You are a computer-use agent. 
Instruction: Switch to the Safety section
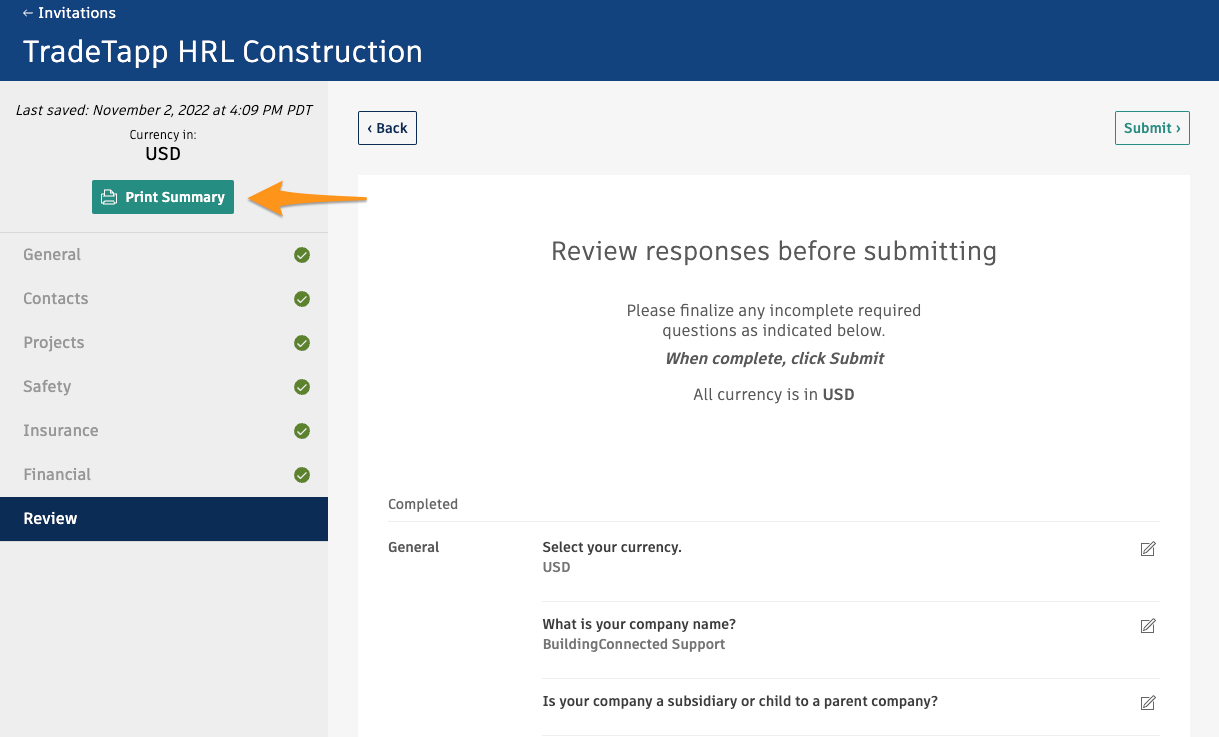click(x=47, y=387)
